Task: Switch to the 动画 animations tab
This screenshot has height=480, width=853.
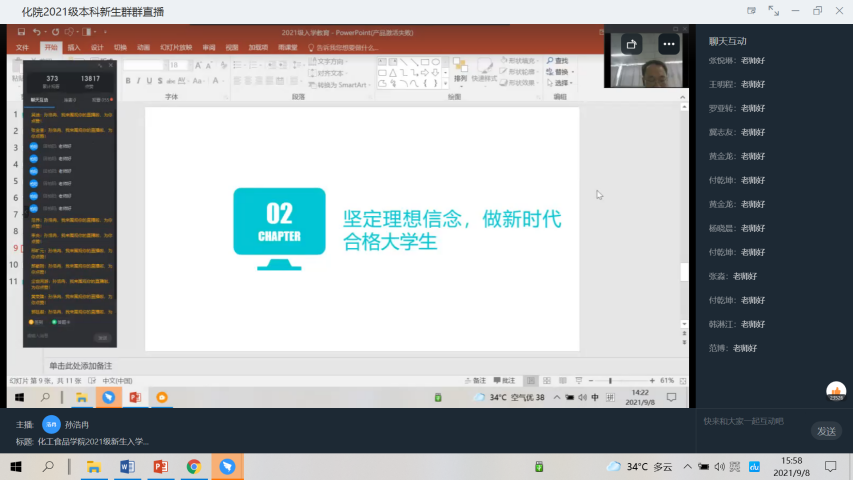Action: point(143,48)
